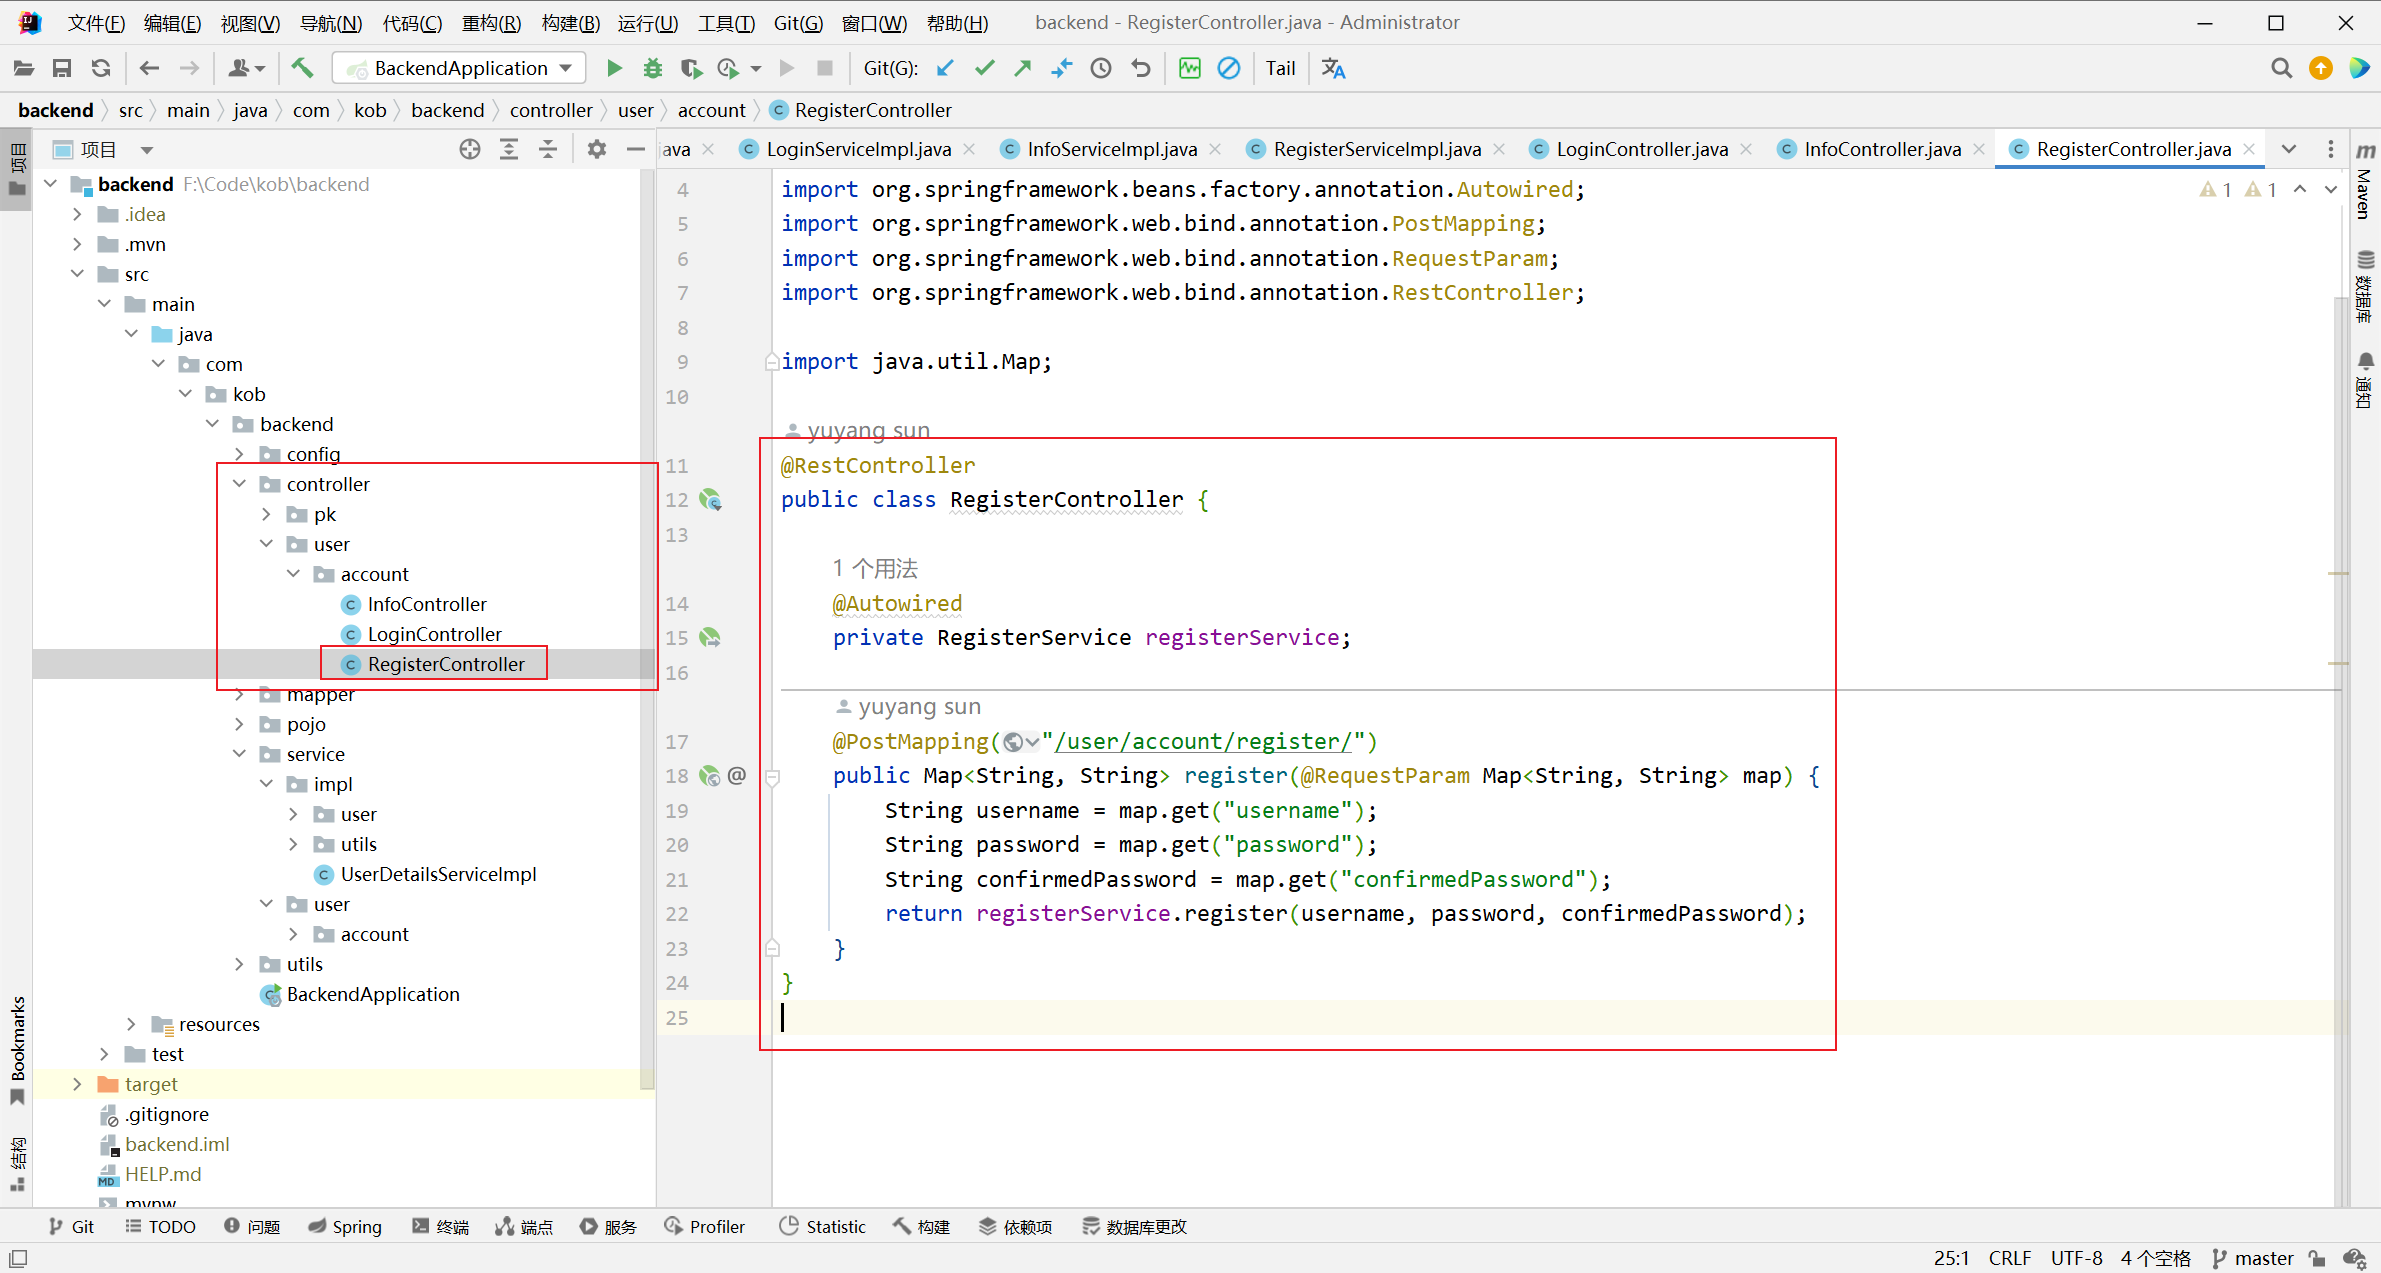Open Git history clock icon
Image resolution: width=2381 pixels, height=1273 pixels.
[x=1100, y=68]
